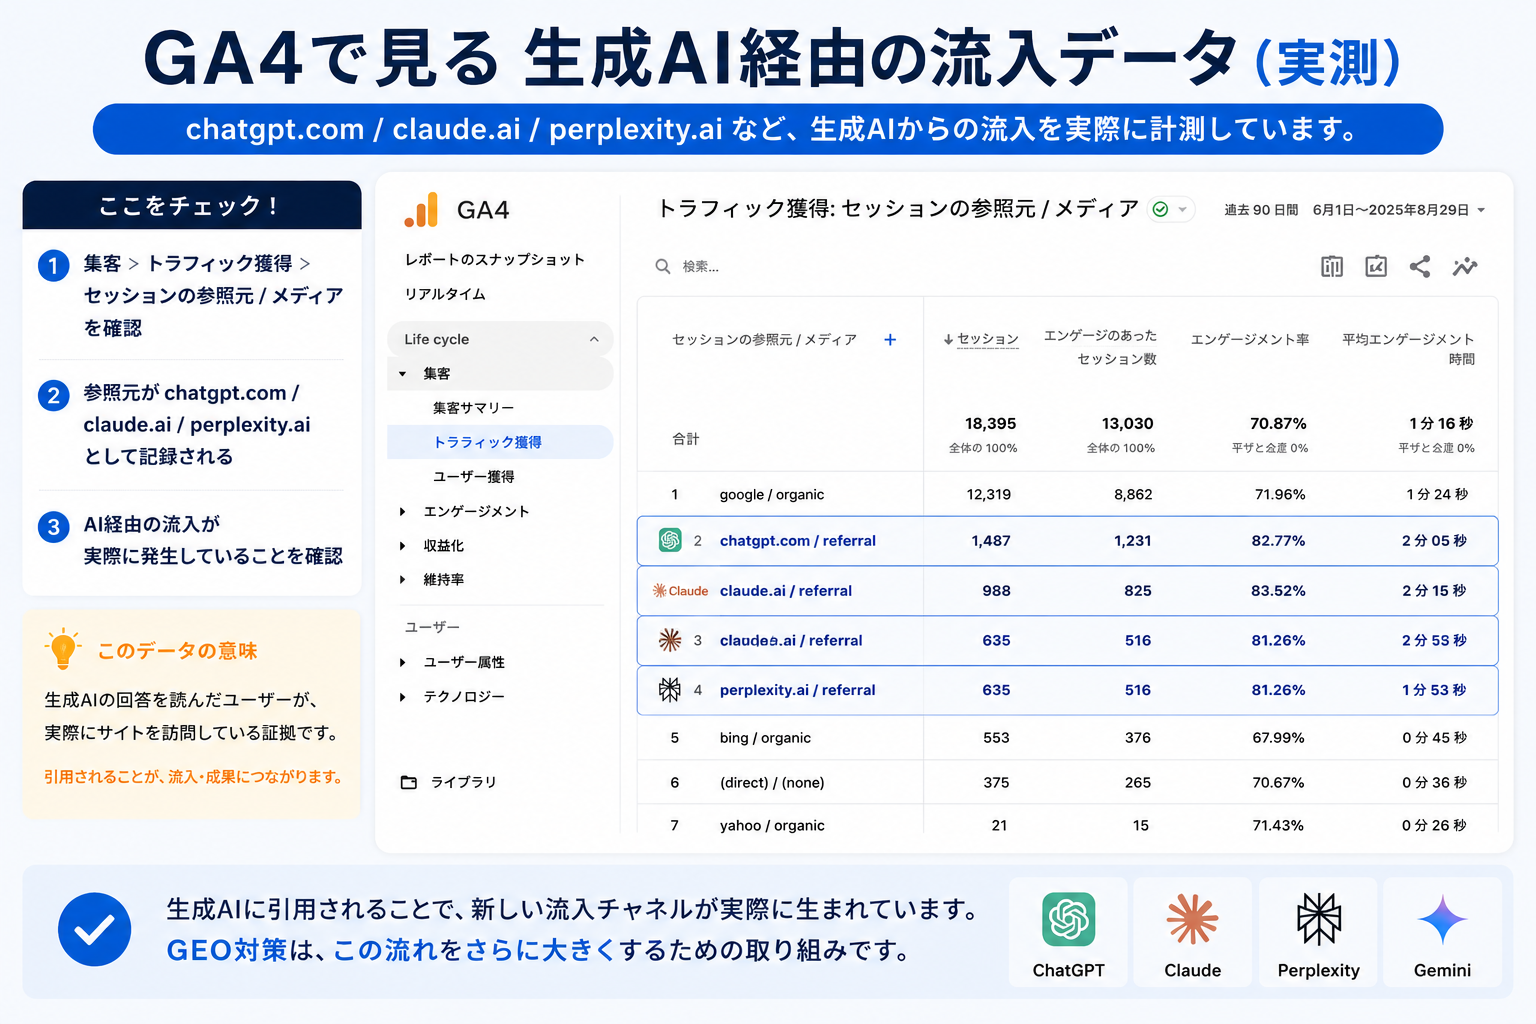Sort by 平均エンゲージメント時間 column header

pos(1408,349)
